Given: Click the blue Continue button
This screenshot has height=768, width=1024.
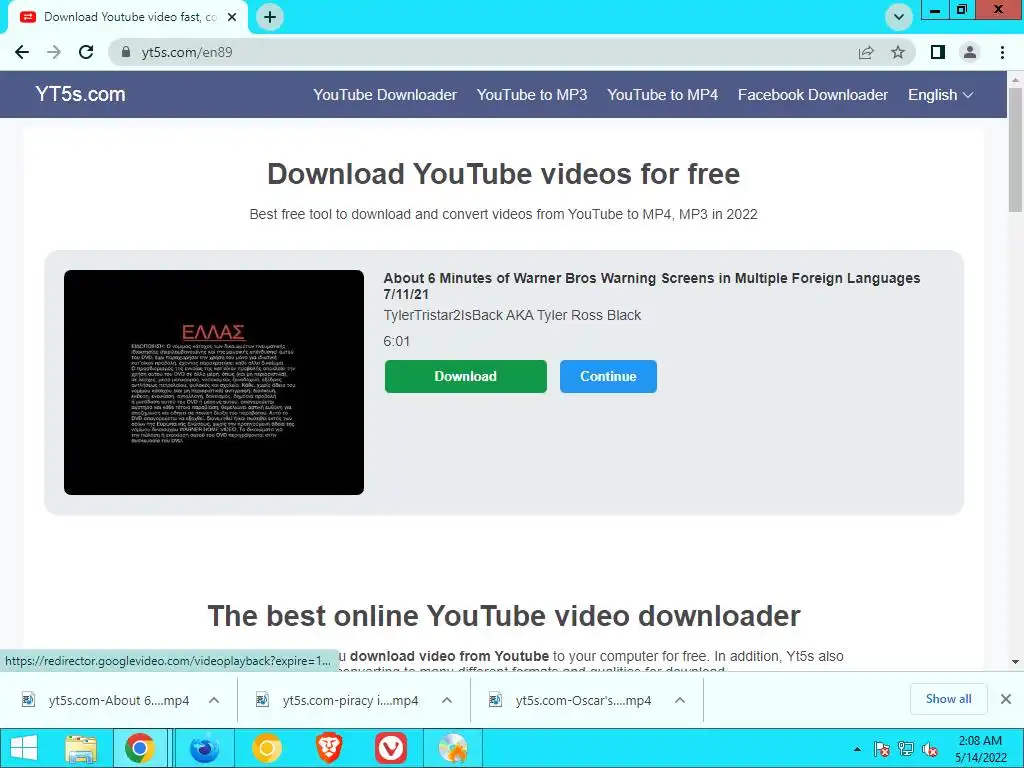Looking at the screenshot, I should [x=608, y=376].
